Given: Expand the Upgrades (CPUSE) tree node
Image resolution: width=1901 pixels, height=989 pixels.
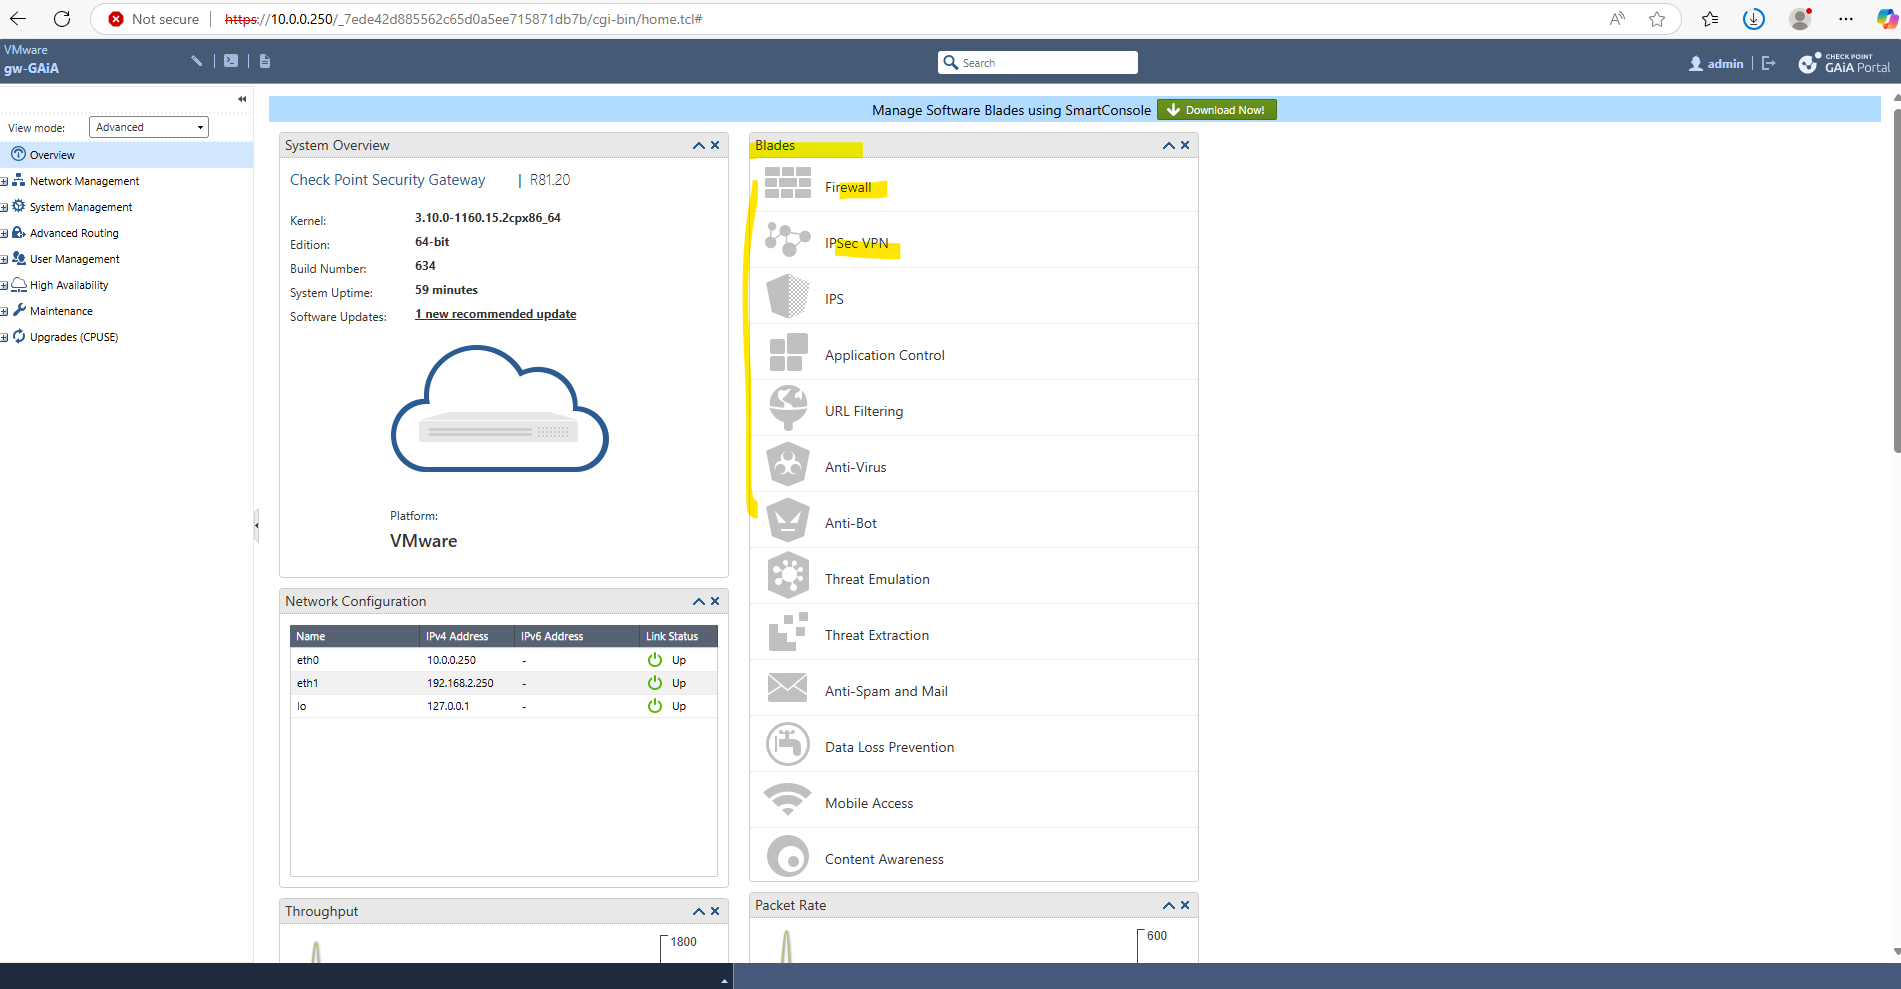Looking at the screenshot, I should point(4,337).
